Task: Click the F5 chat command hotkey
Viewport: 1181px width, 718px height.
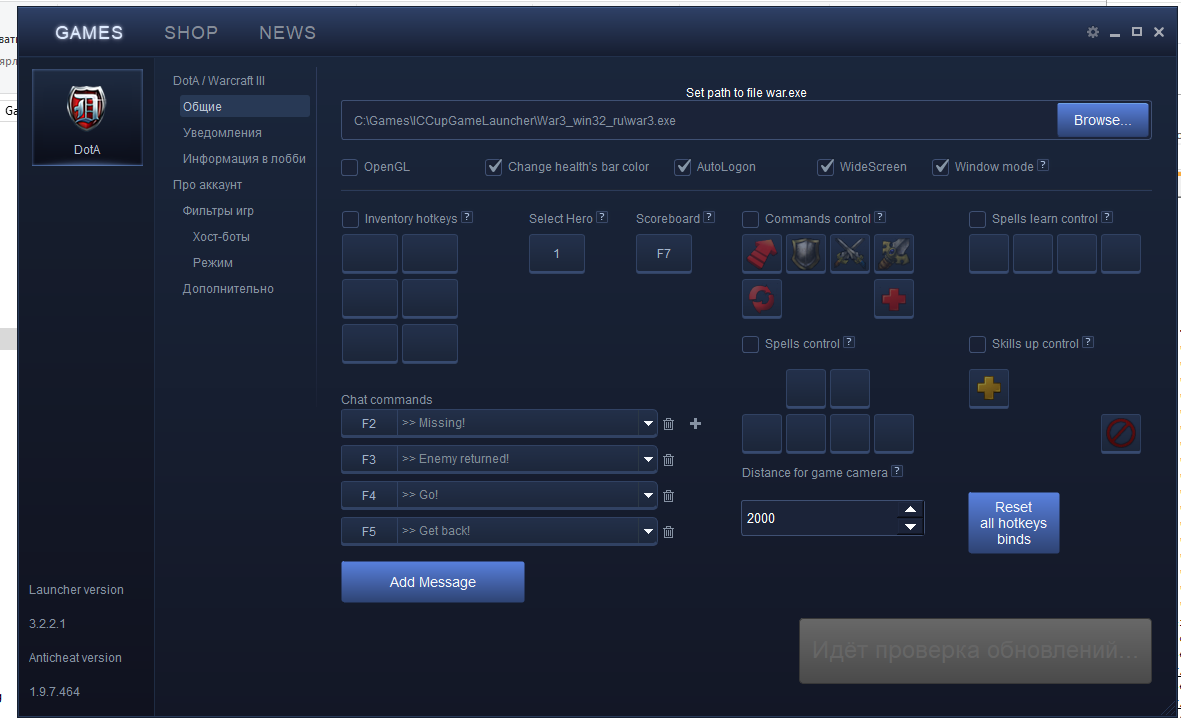Action: pos(369,532)
